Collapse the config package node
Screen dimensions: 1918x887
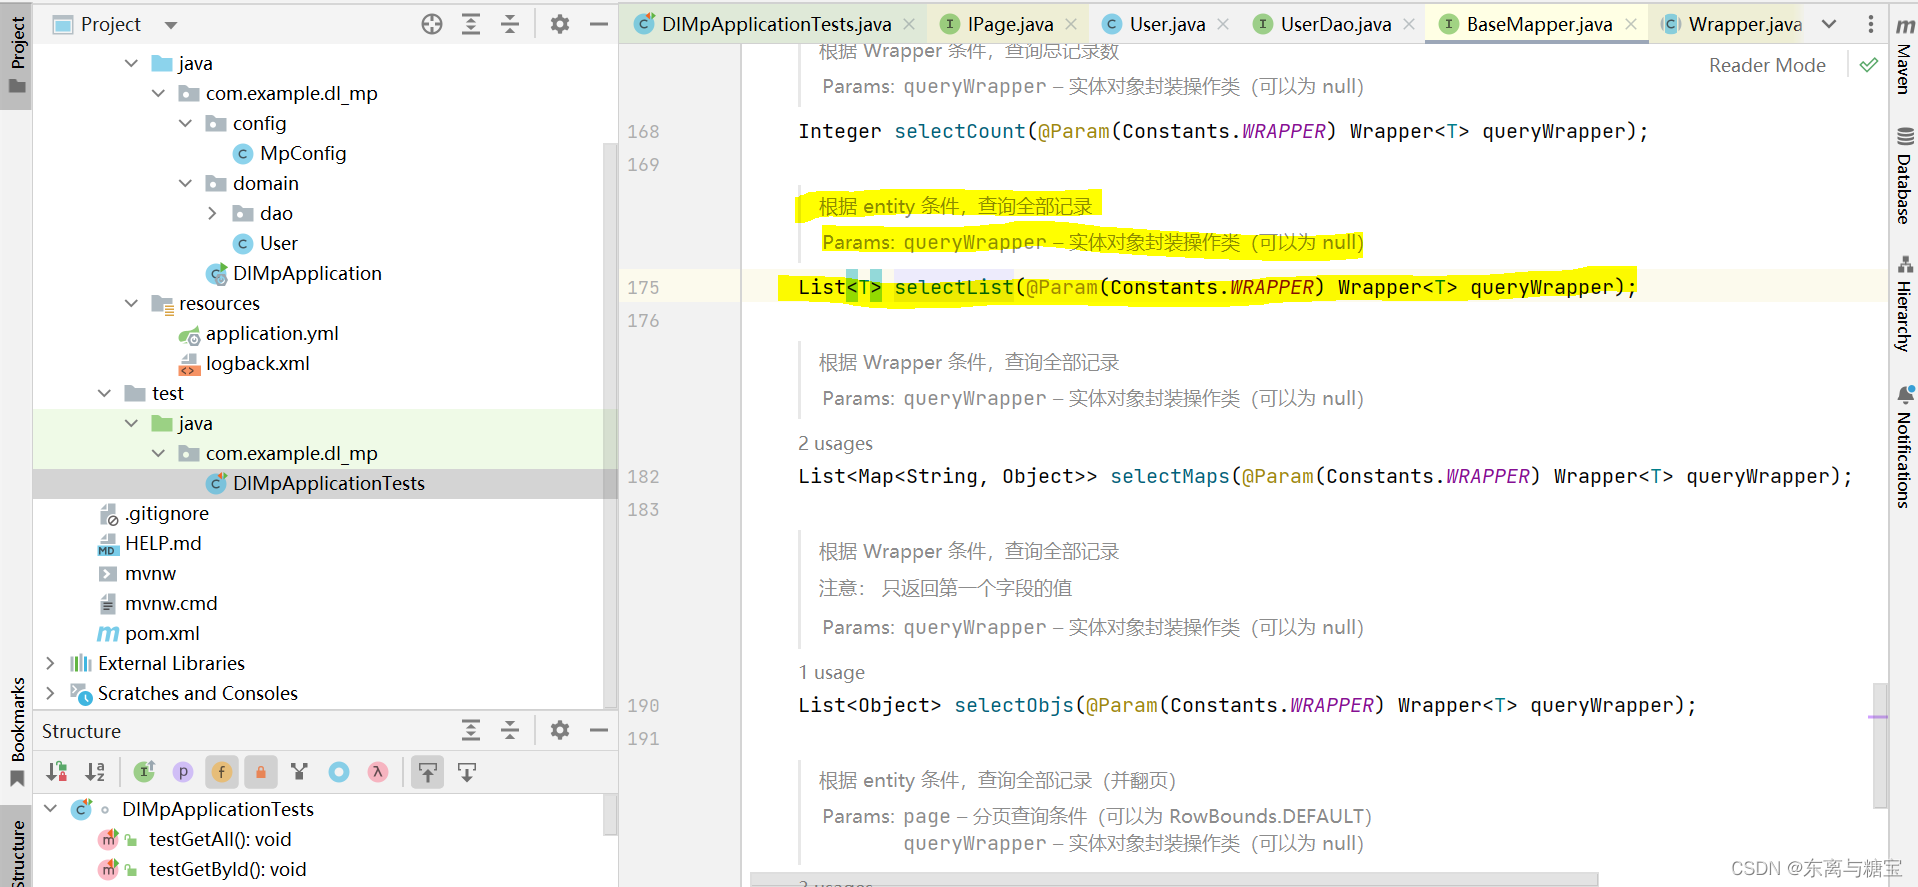185,123
